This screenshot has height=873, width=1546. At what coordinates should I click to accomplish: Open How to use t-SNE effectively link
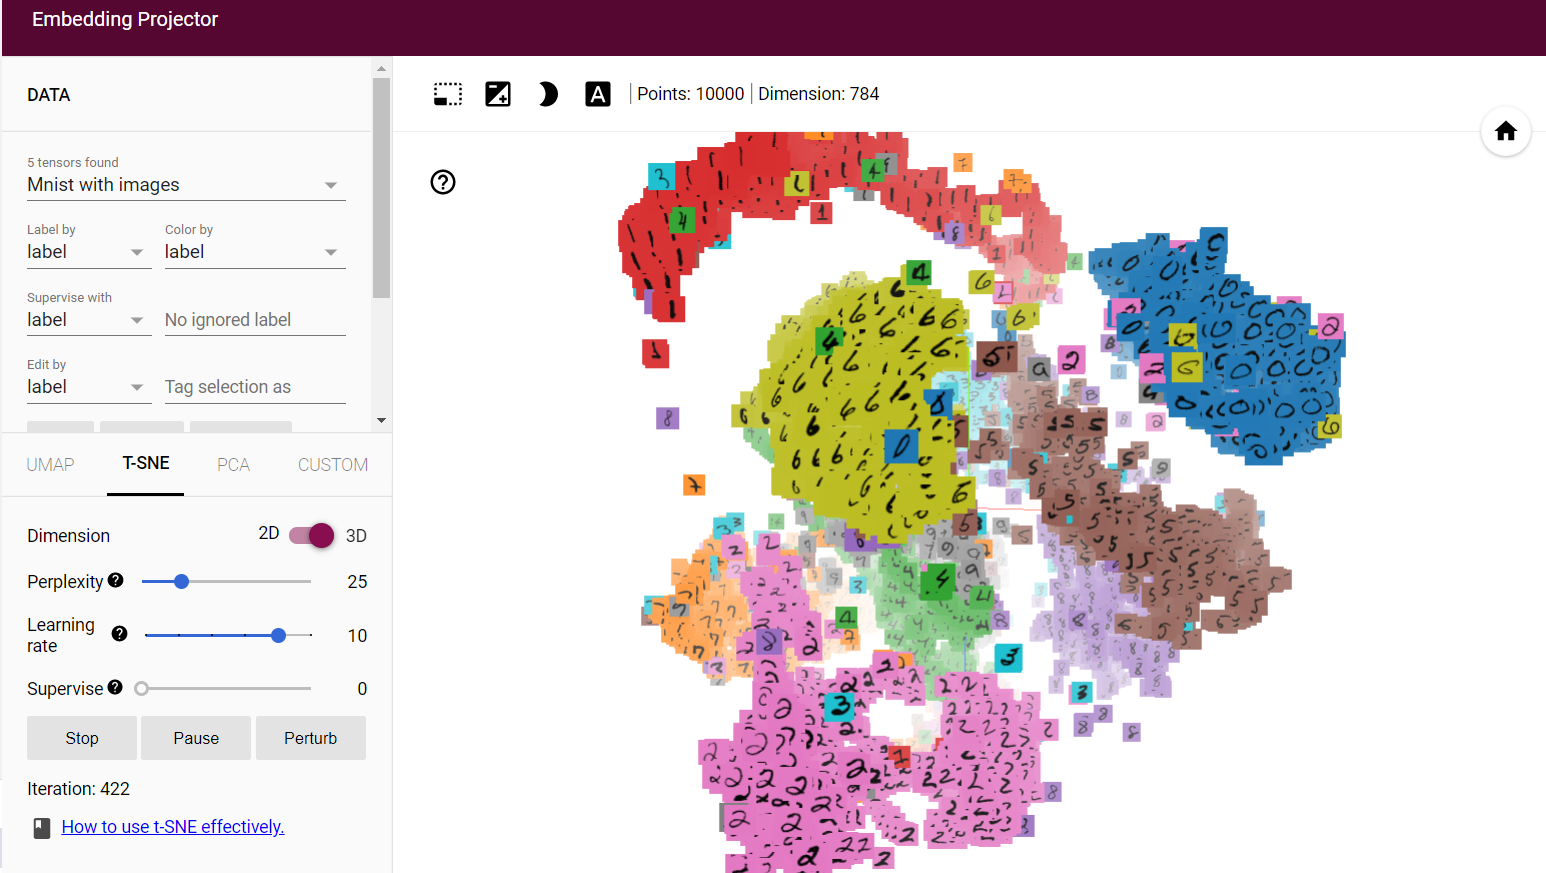pos(173,827)
